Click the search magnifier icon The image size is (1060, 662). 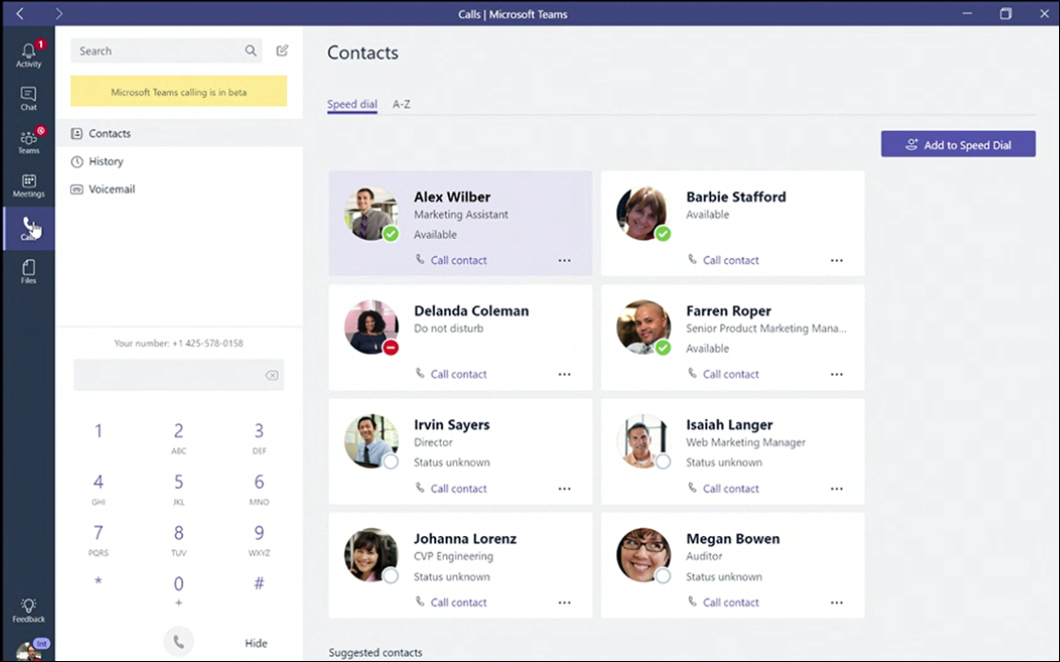(251, 51)
